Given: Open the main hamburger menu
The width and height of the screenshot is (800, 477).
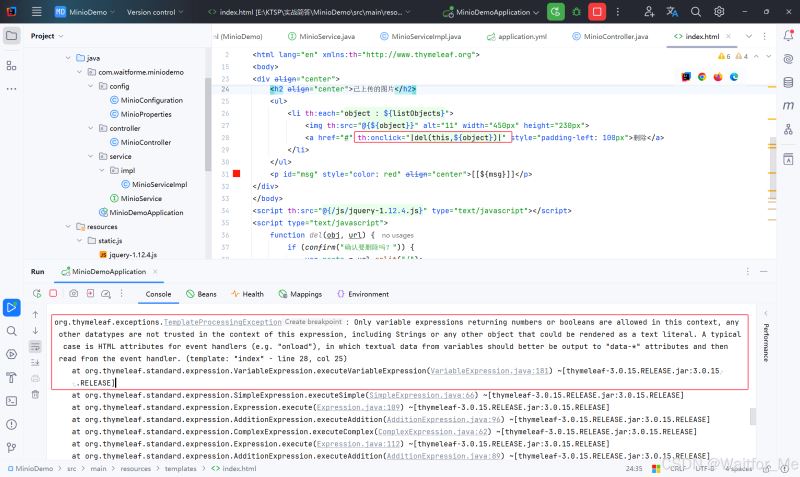Looking at the screenshot, I should point(36,11).
